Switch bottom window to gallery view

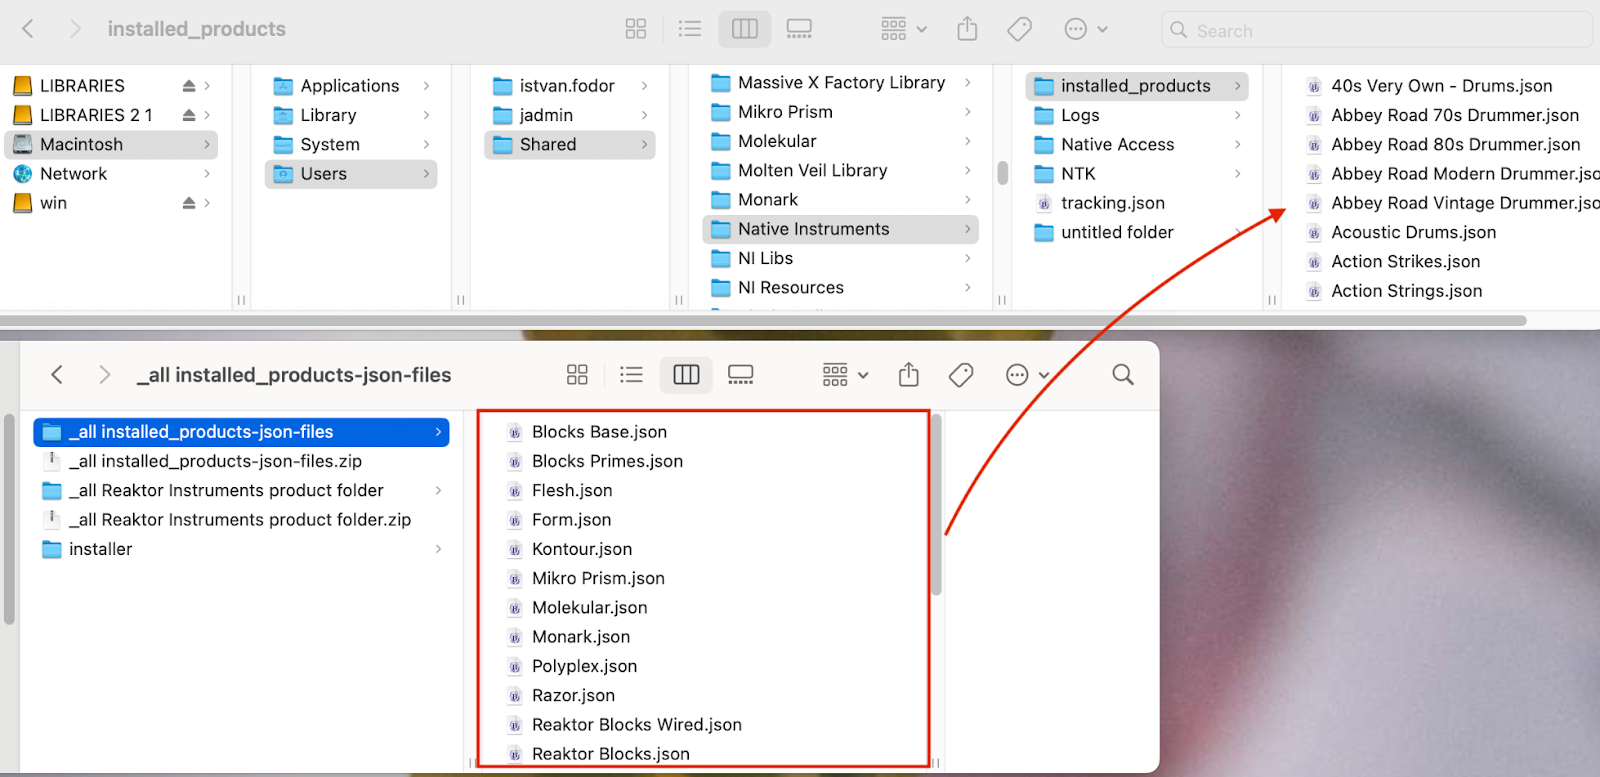point(741,375)
